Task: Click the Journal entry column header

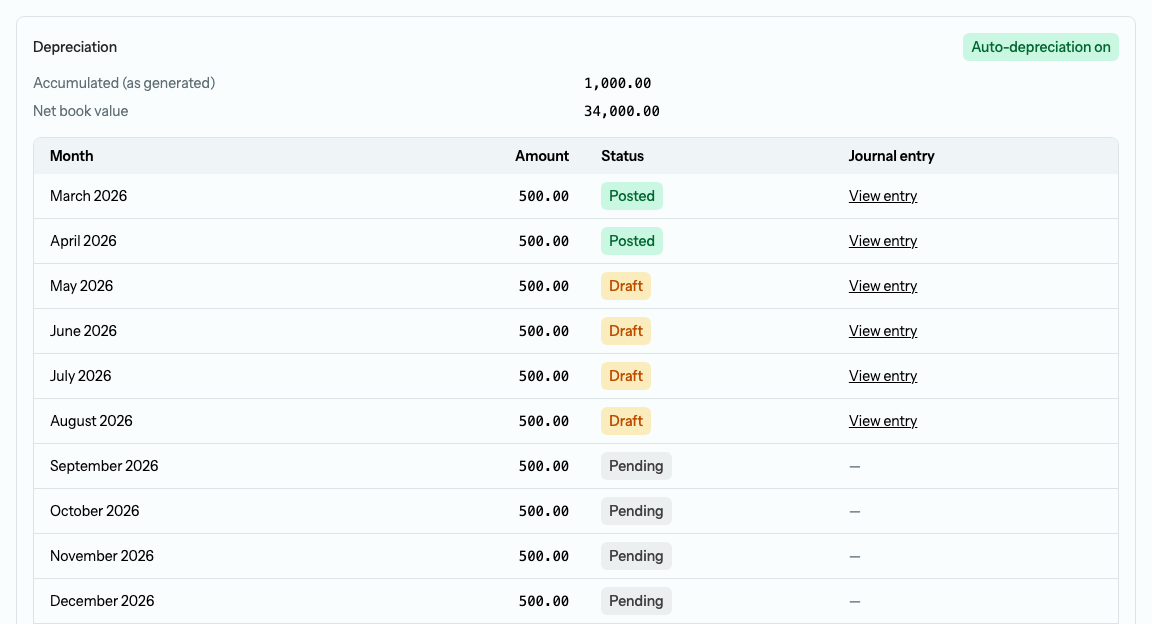Action: pos(891,156)
